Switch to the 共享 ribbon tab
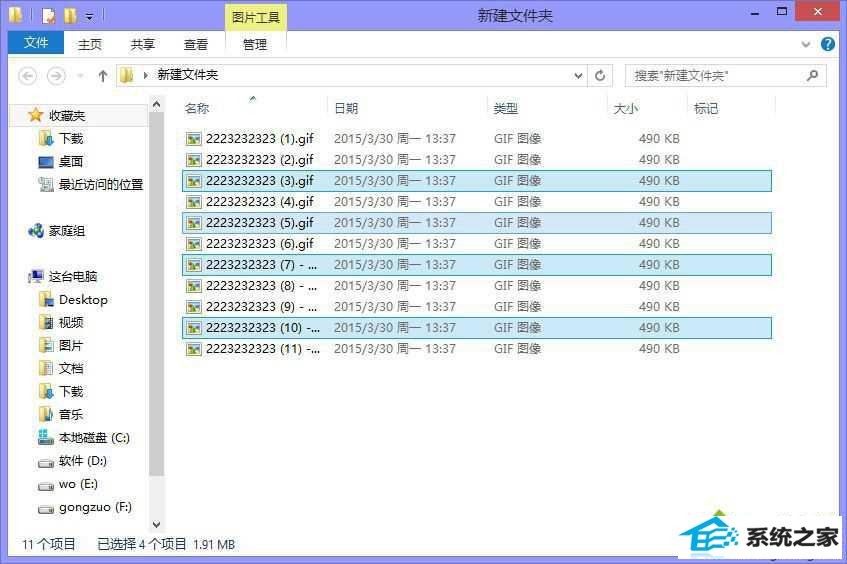 click(143, 44)
